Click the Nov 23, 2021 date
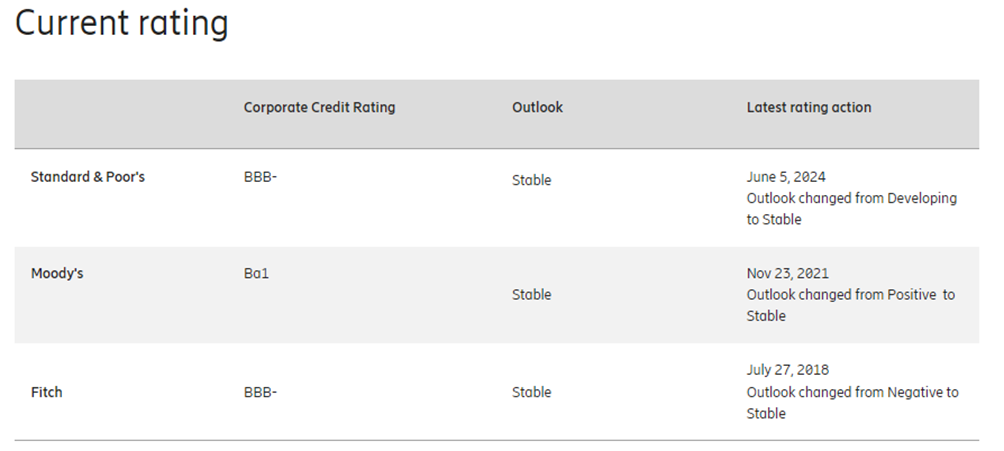 coord(787,273)
